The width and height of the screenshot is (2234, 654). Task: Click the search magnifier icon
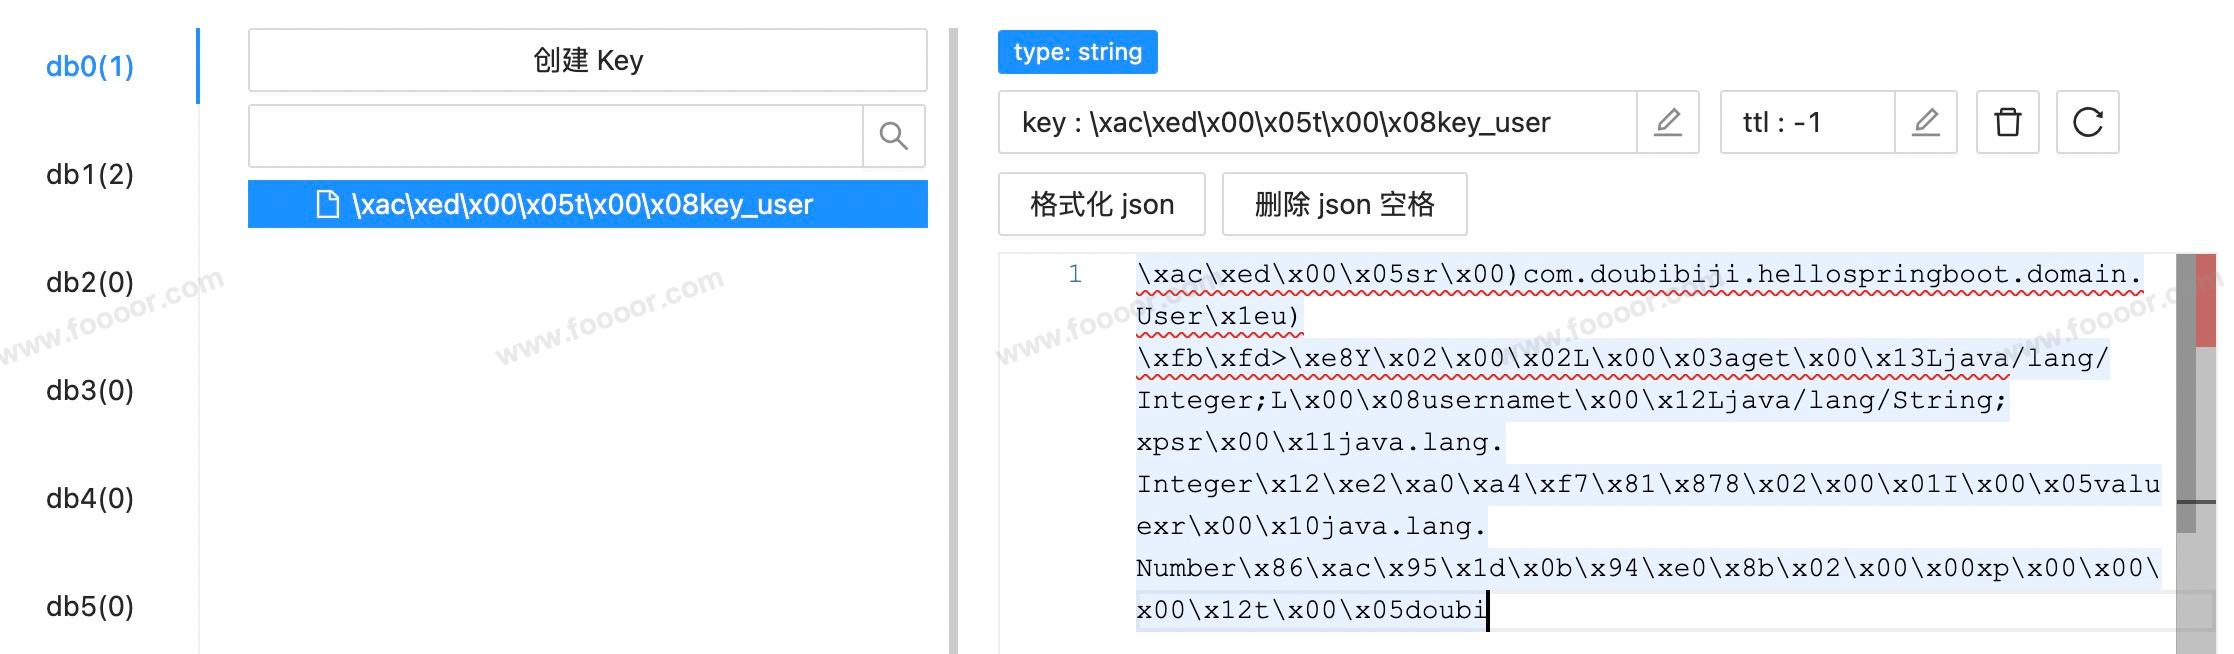[893, 136]
